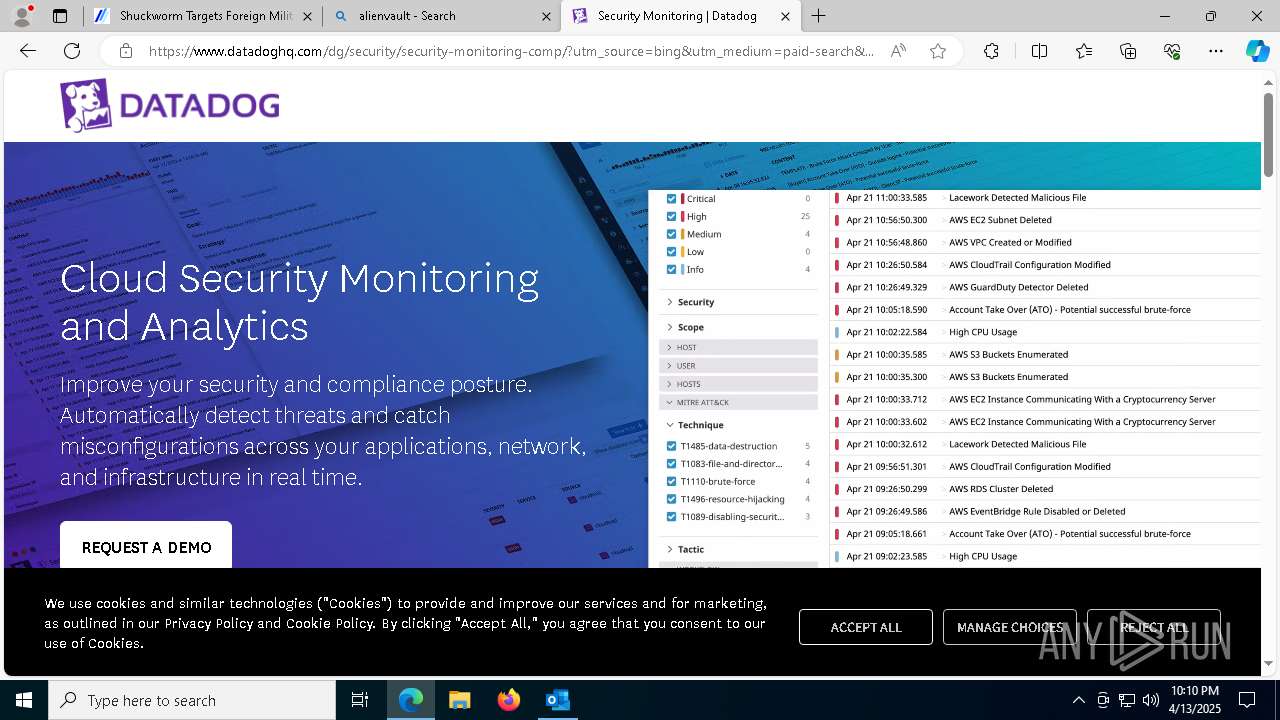The height and width of the screenshot is (720, 1280).
Task: Click the Datadog logo
Action: tap(169, 106)
